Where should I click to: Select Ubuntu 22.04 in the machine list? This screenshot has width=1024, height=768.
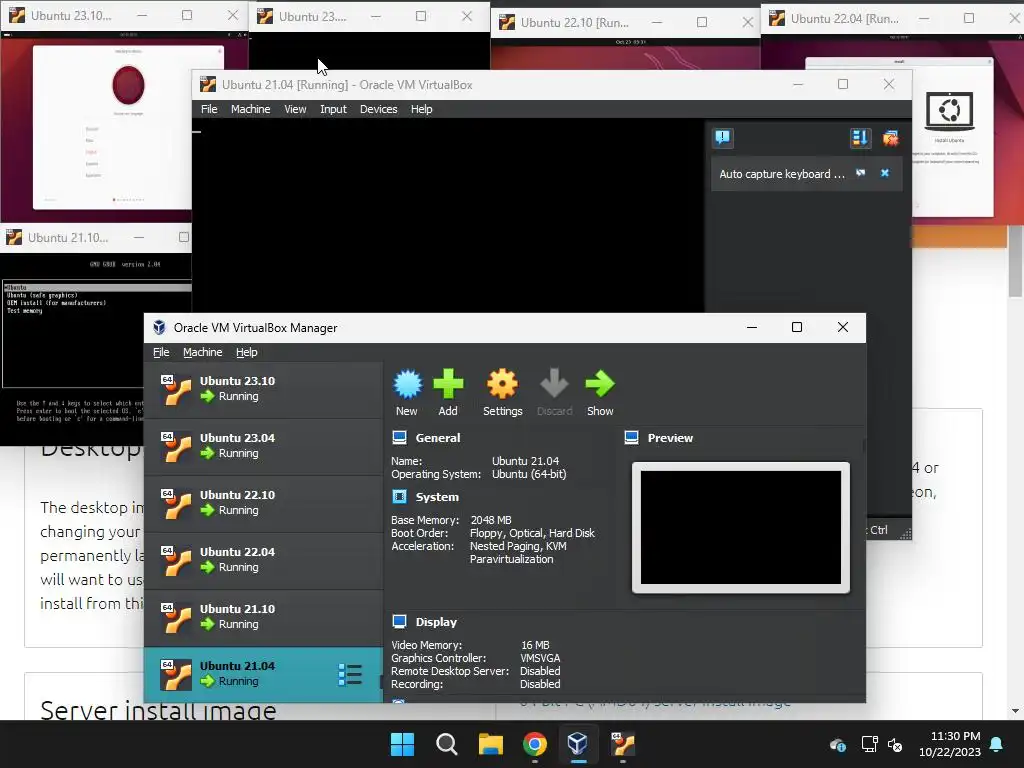coord(263,560)
